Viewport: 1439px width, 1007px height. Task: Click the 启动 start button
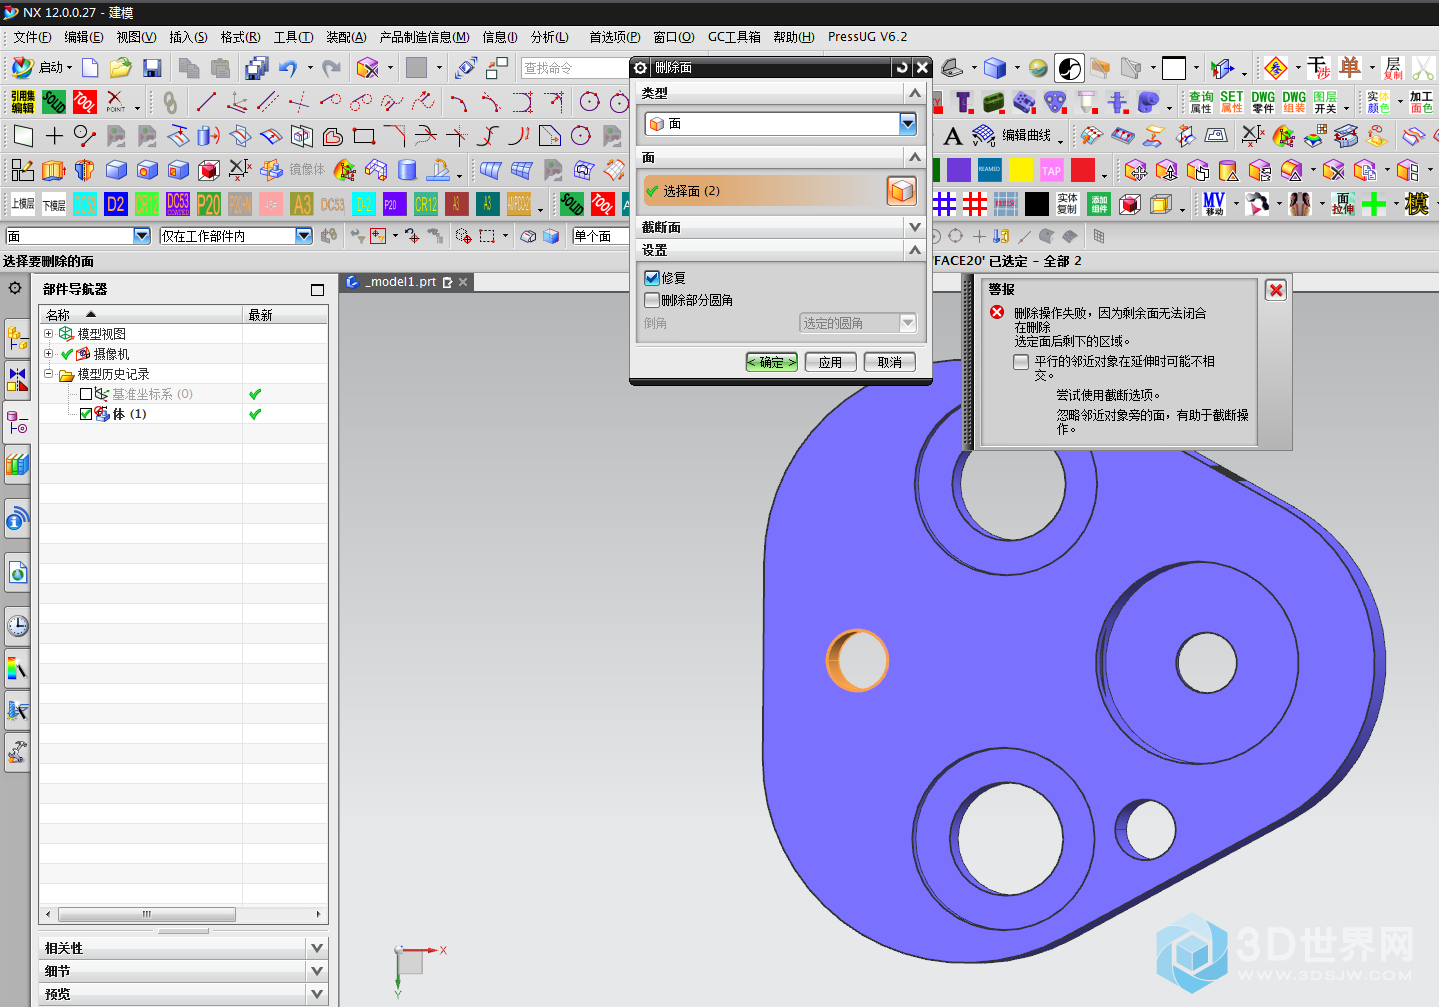coord(41,68)
